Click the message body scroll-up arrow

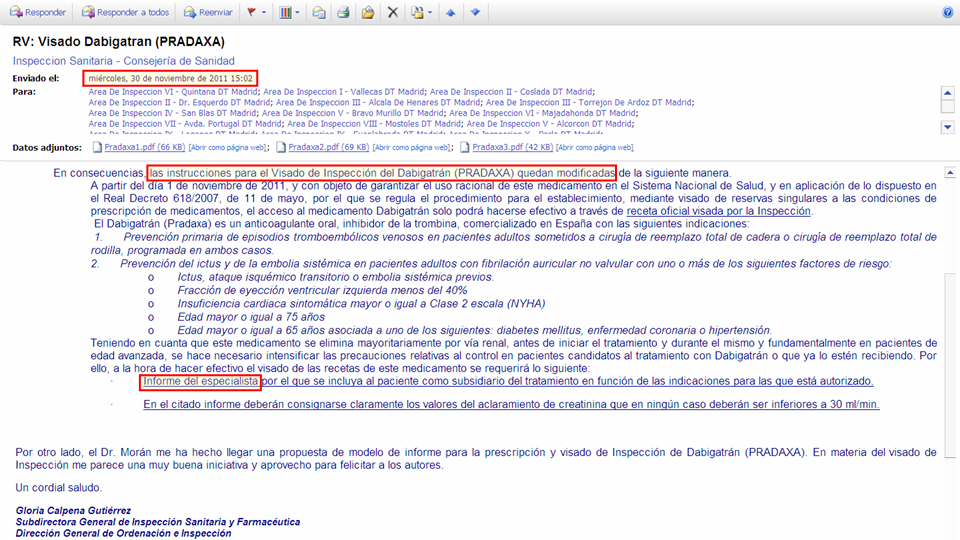pos(950,173)
